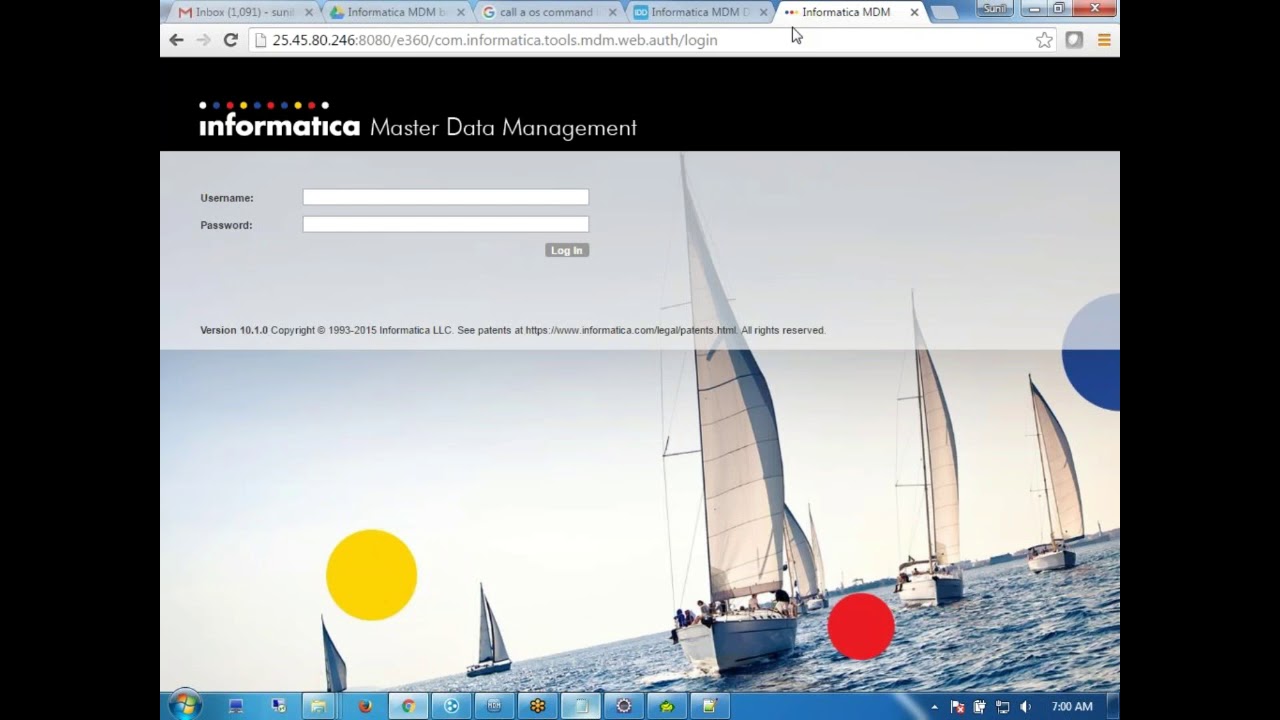
Task: Open a new browser tab
Action: pyautogui.click(x=944, y=12)
